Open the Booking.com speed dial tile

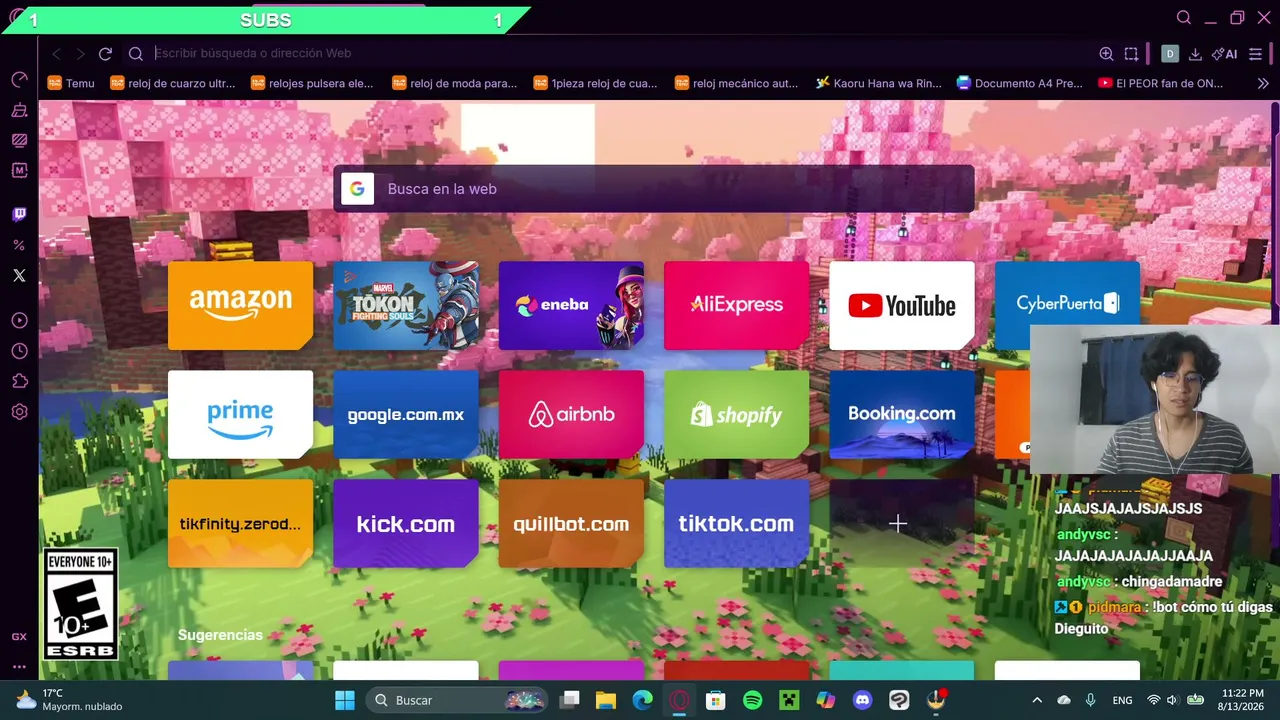[902, 415]
